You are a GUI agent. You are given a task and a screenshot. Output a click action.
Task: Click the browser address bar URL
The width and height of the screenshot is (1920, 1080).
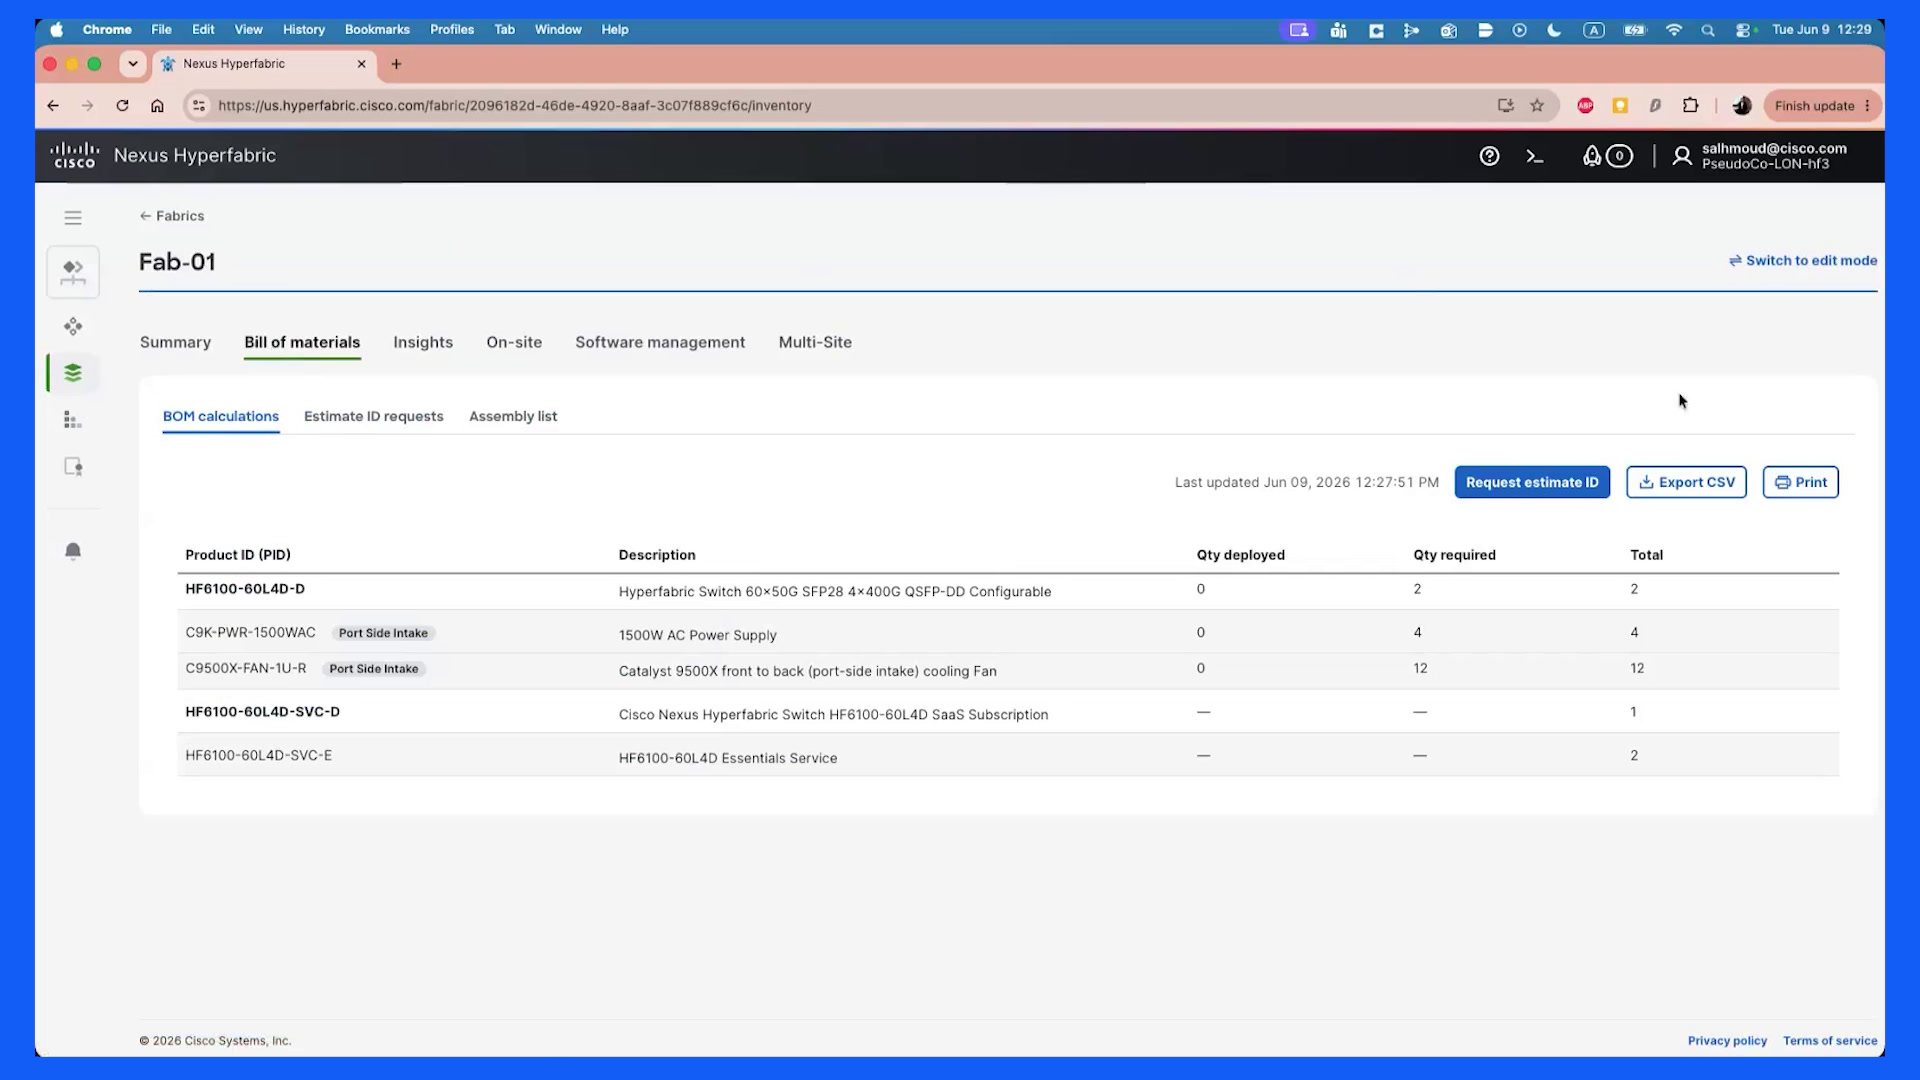[514, 106]
